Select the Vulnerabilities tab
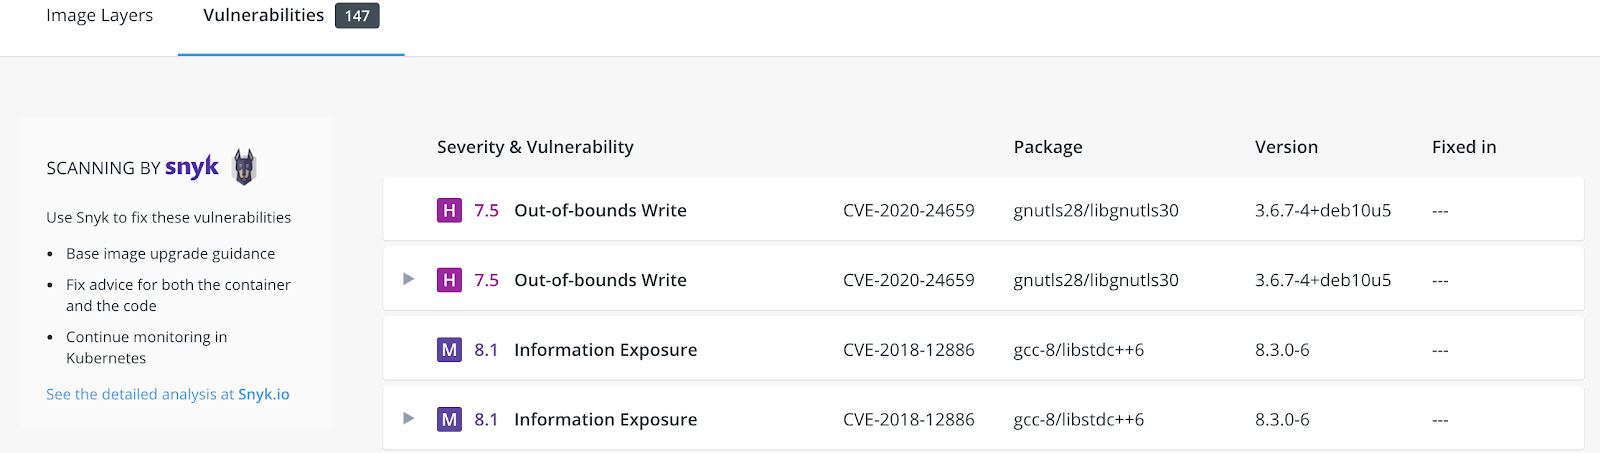The image size is (1600, 453). click(264, 16)
